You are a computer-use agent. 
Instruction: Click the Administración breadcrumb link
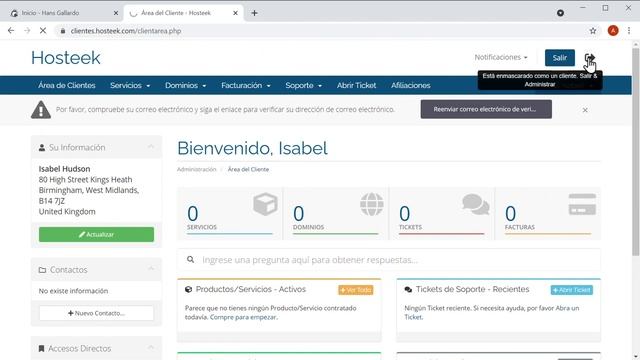(x=196, y=169)
